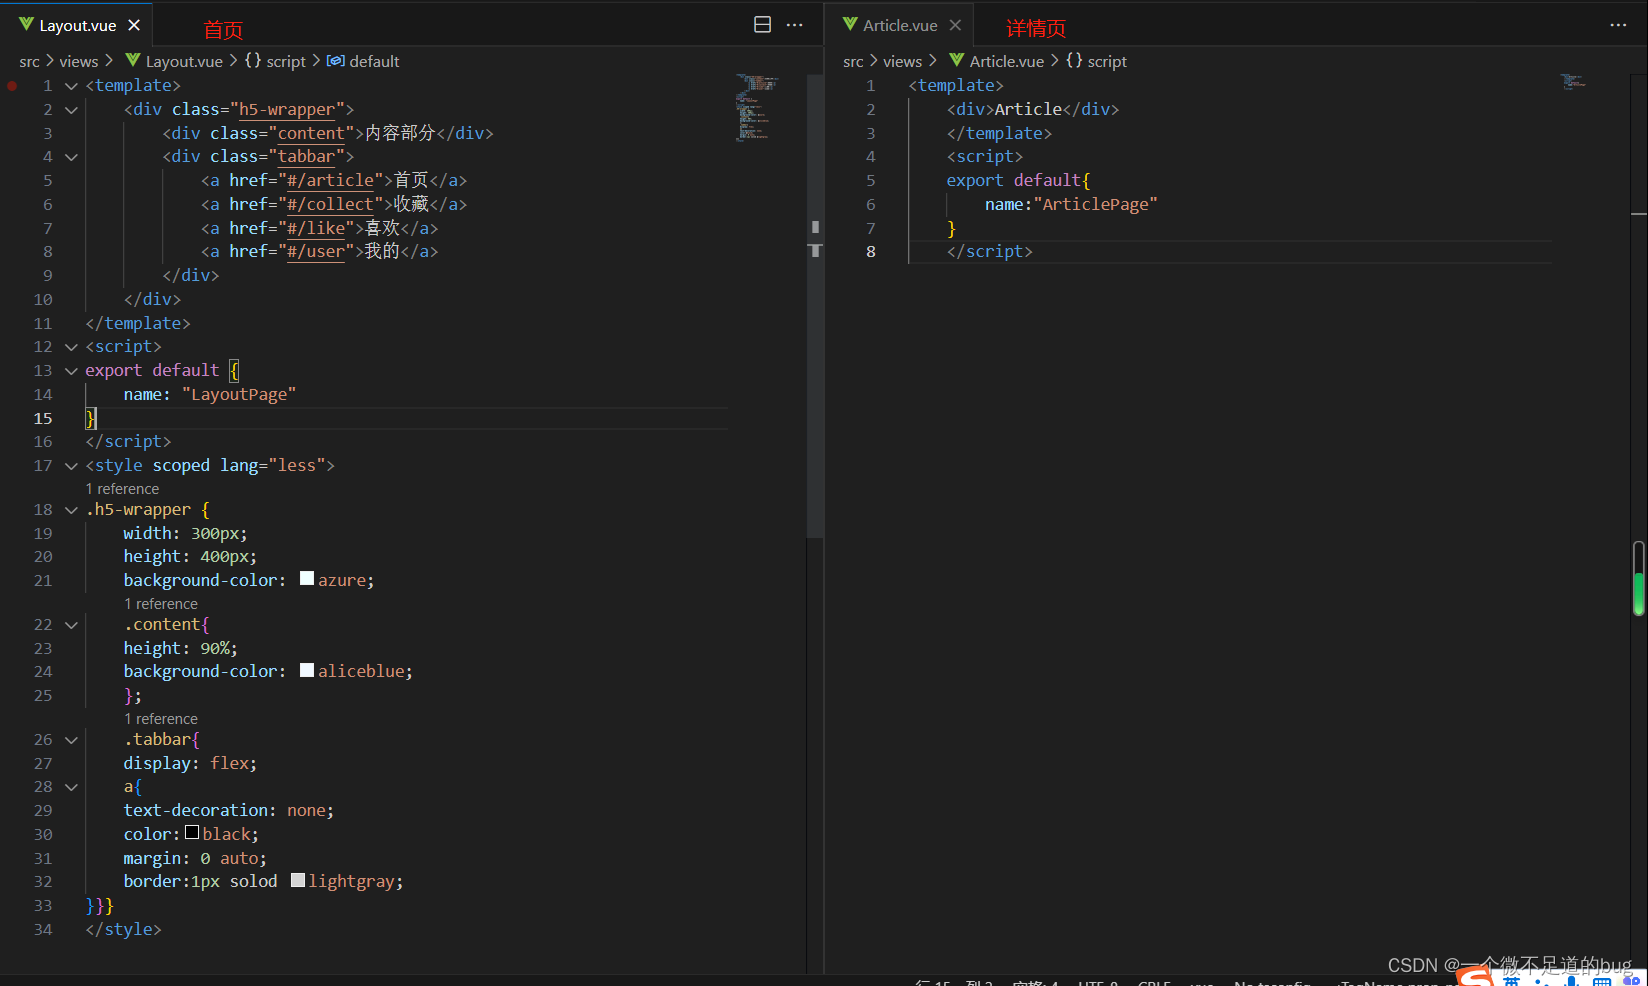Image resolution: width=1648 pixels, height=986 pixels.
Task: Open lightgray color picker swatch
Action: pyautogui.click(x=298, y=880)
